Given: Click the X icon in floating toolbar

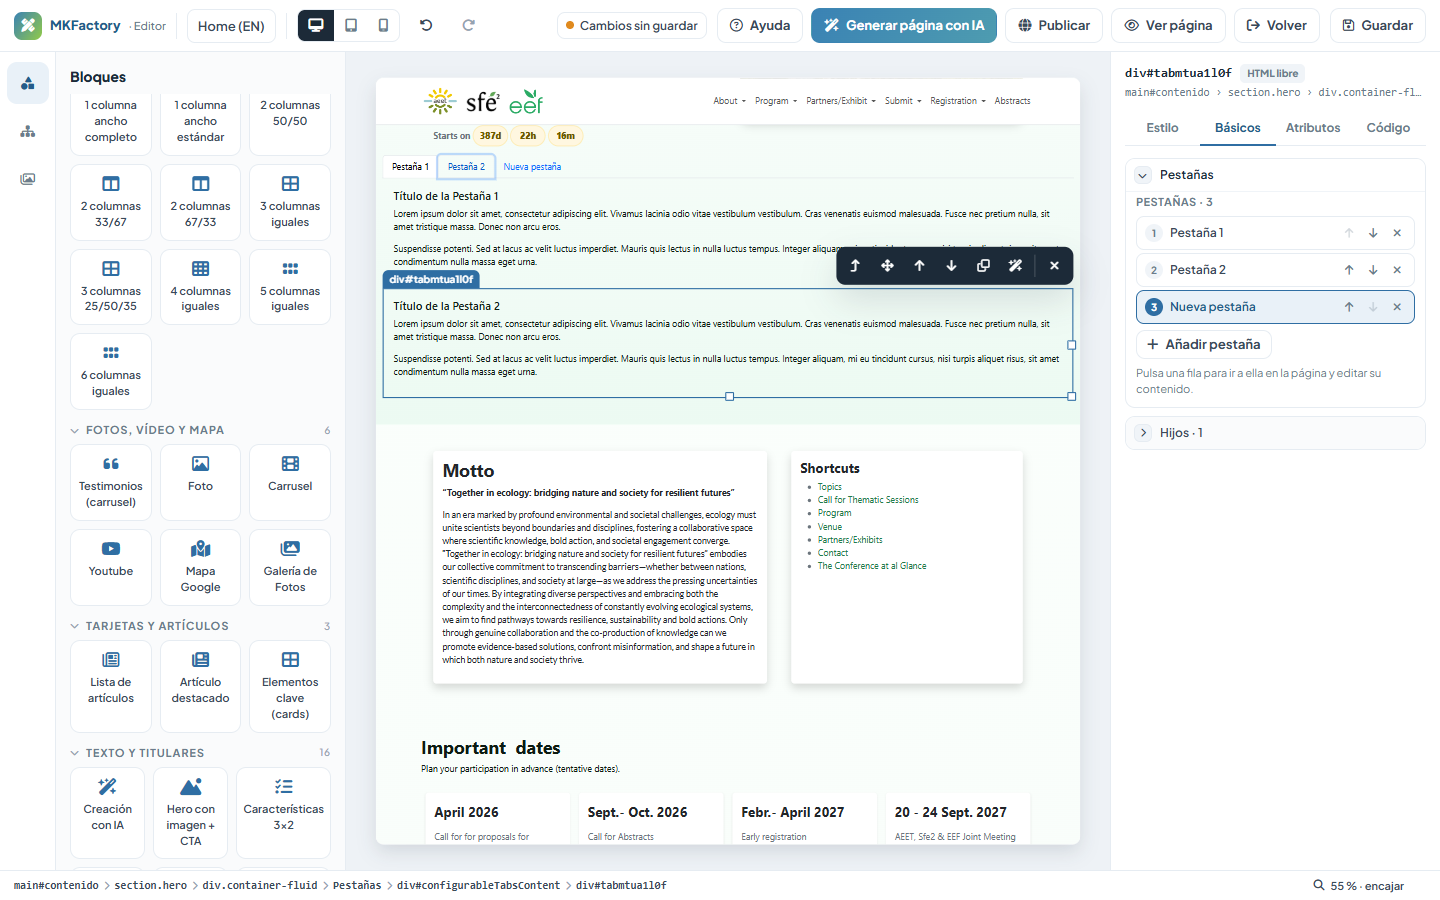Looking at the screenshot, I should coord(1054,266).
